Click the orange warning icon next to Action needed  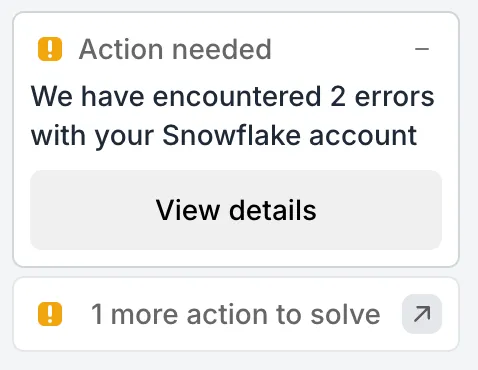coord(50,49)
